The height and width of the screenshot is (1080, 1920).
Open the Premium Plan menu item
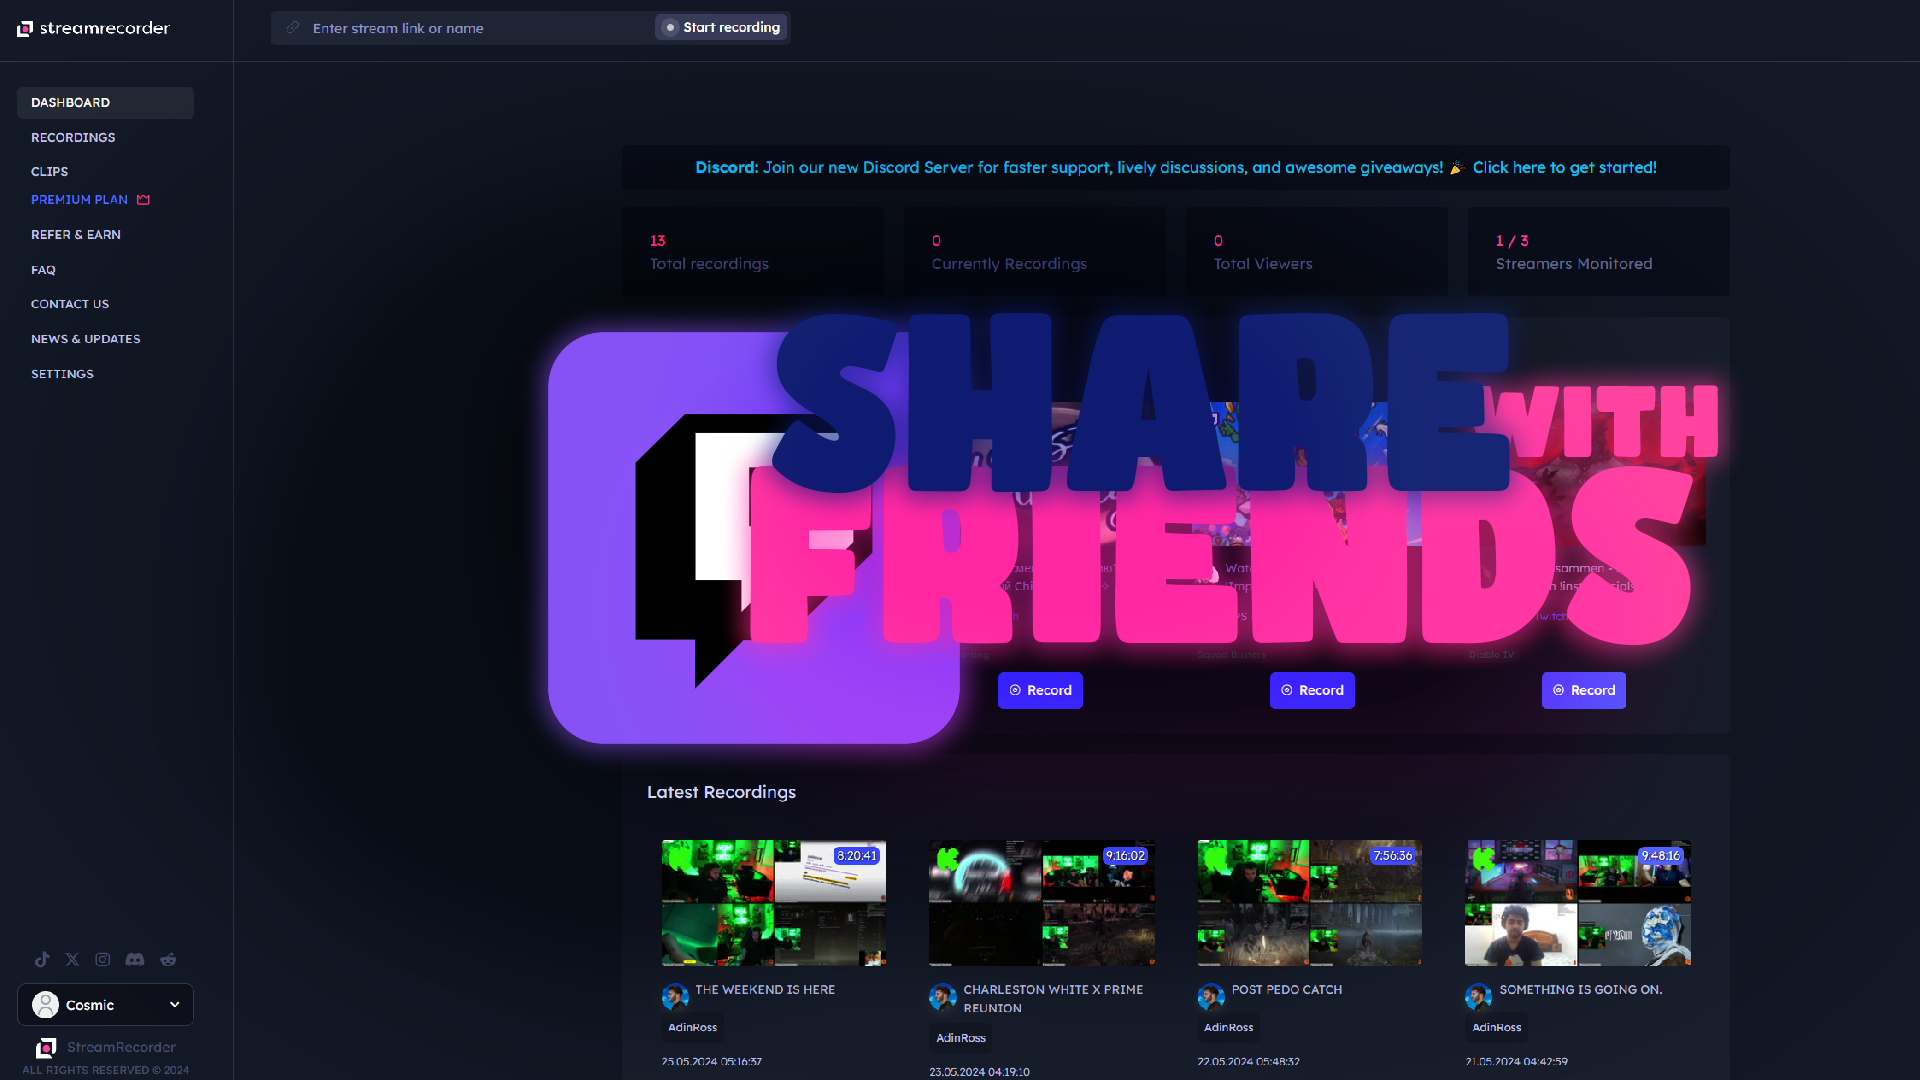(79, 200)
